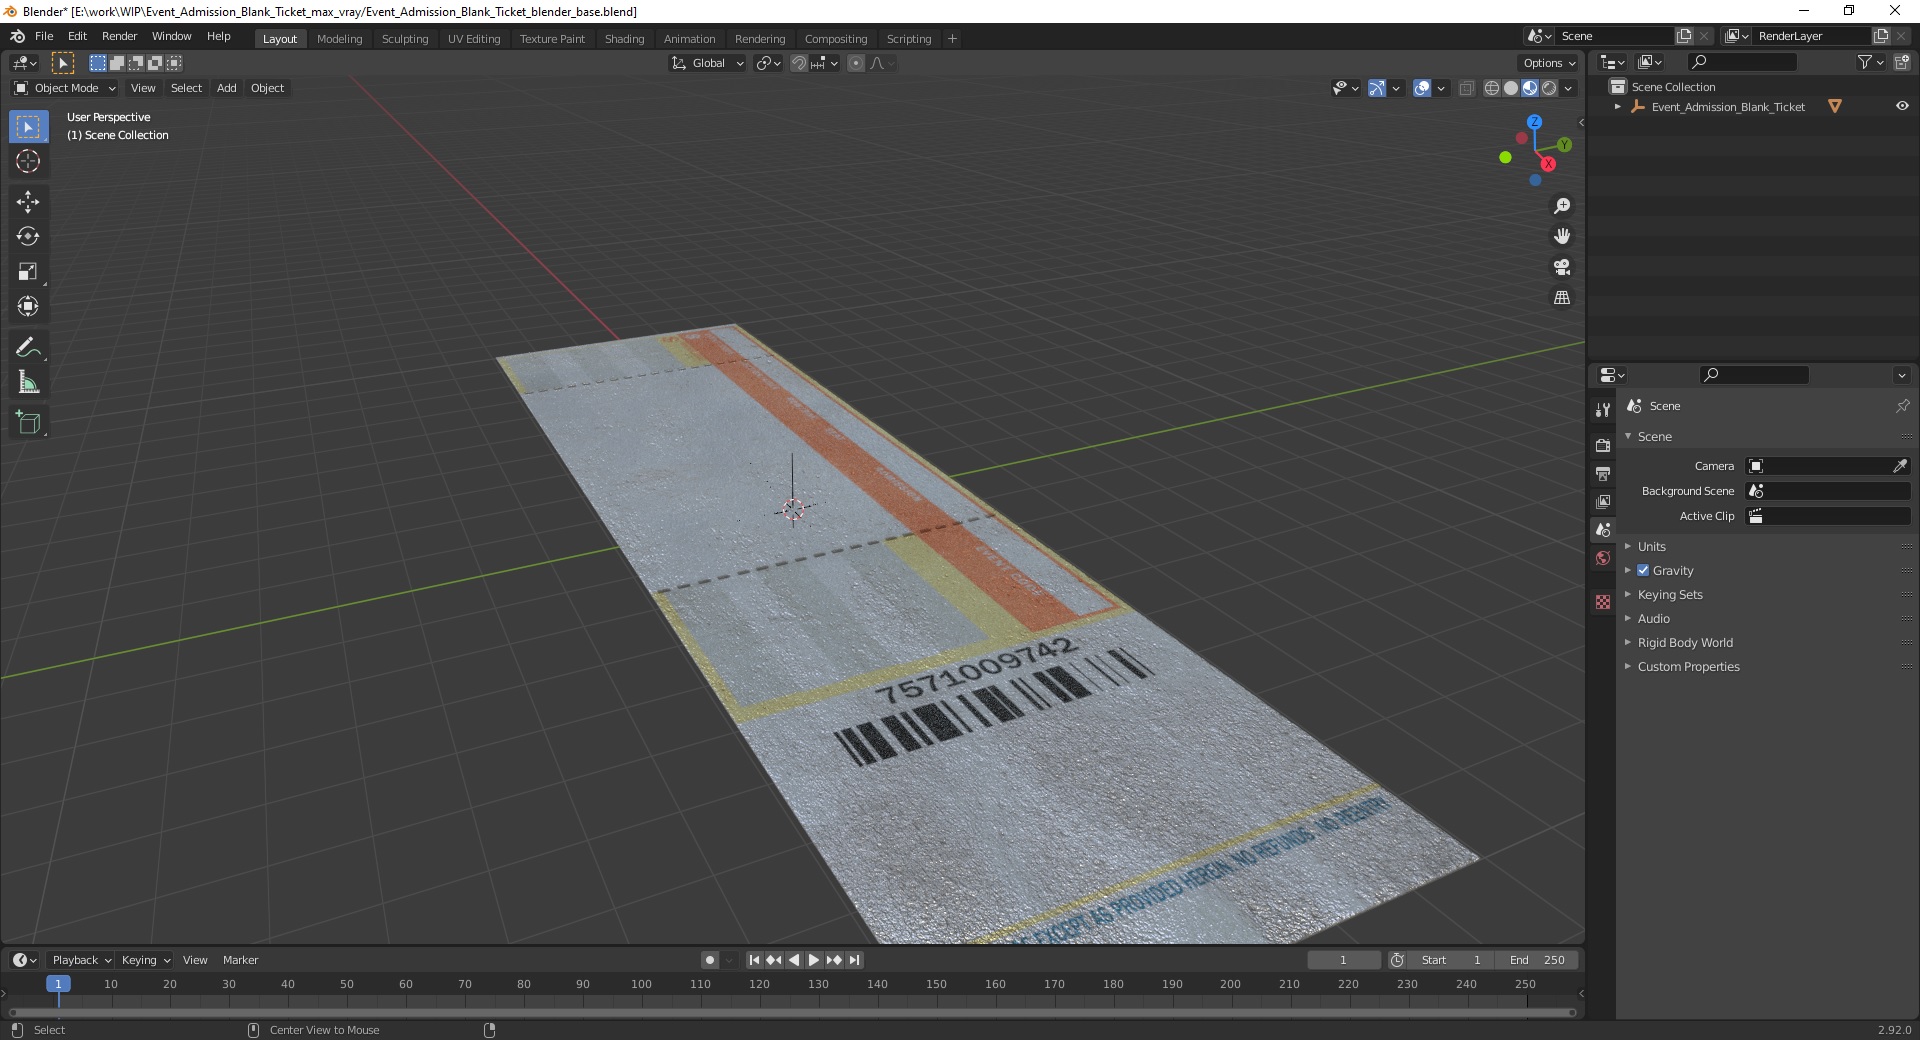Open the viewport Add menu

227,88
